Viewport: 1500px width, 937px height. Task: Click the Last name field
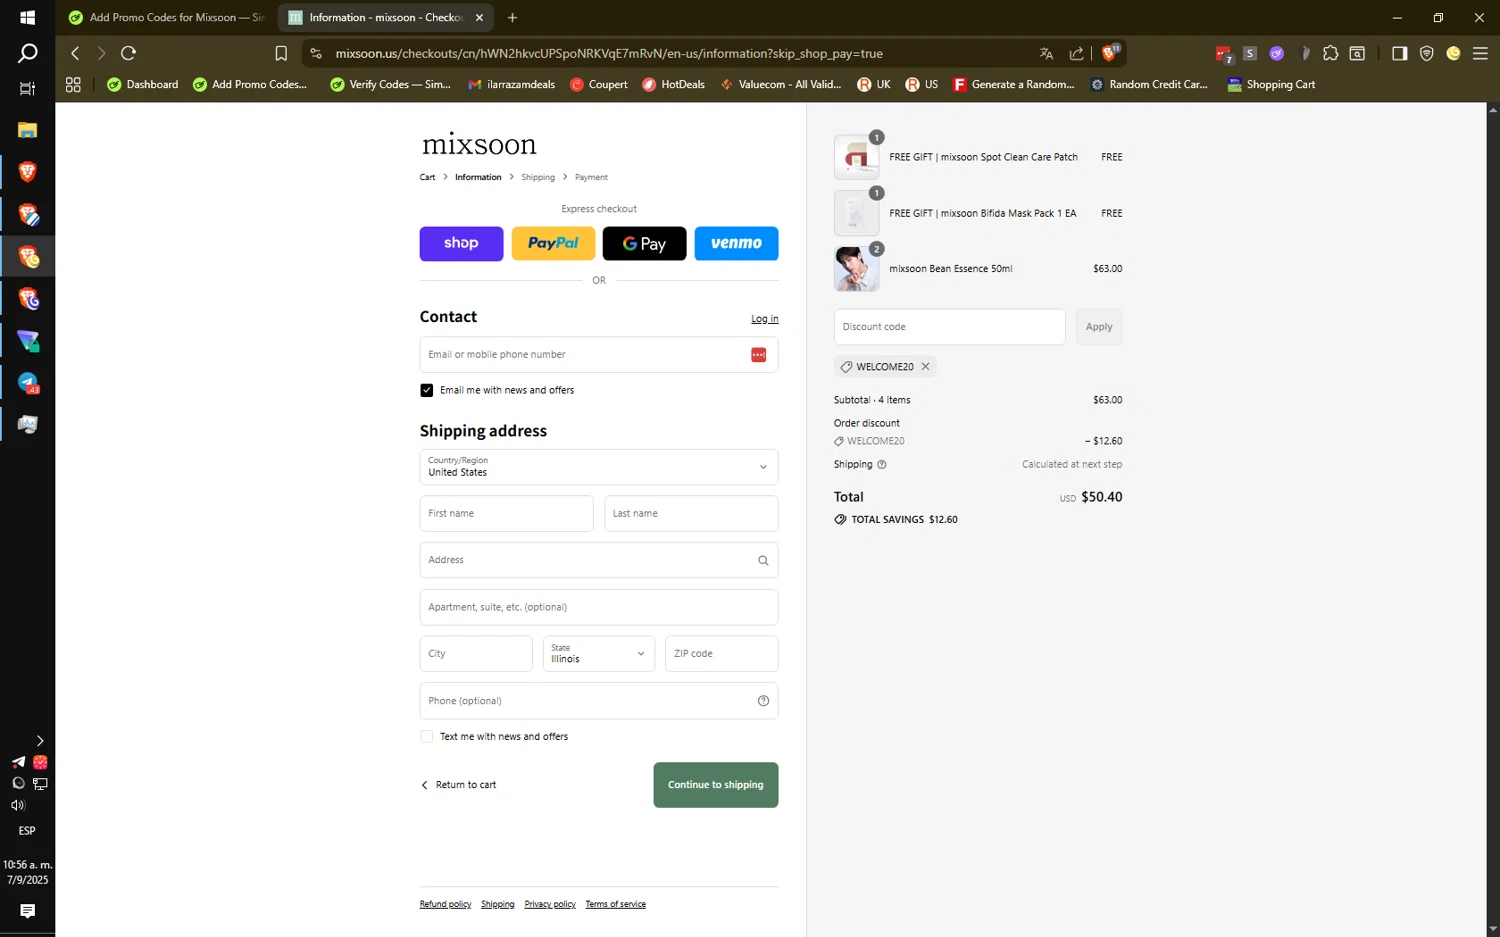coord(691,514)
